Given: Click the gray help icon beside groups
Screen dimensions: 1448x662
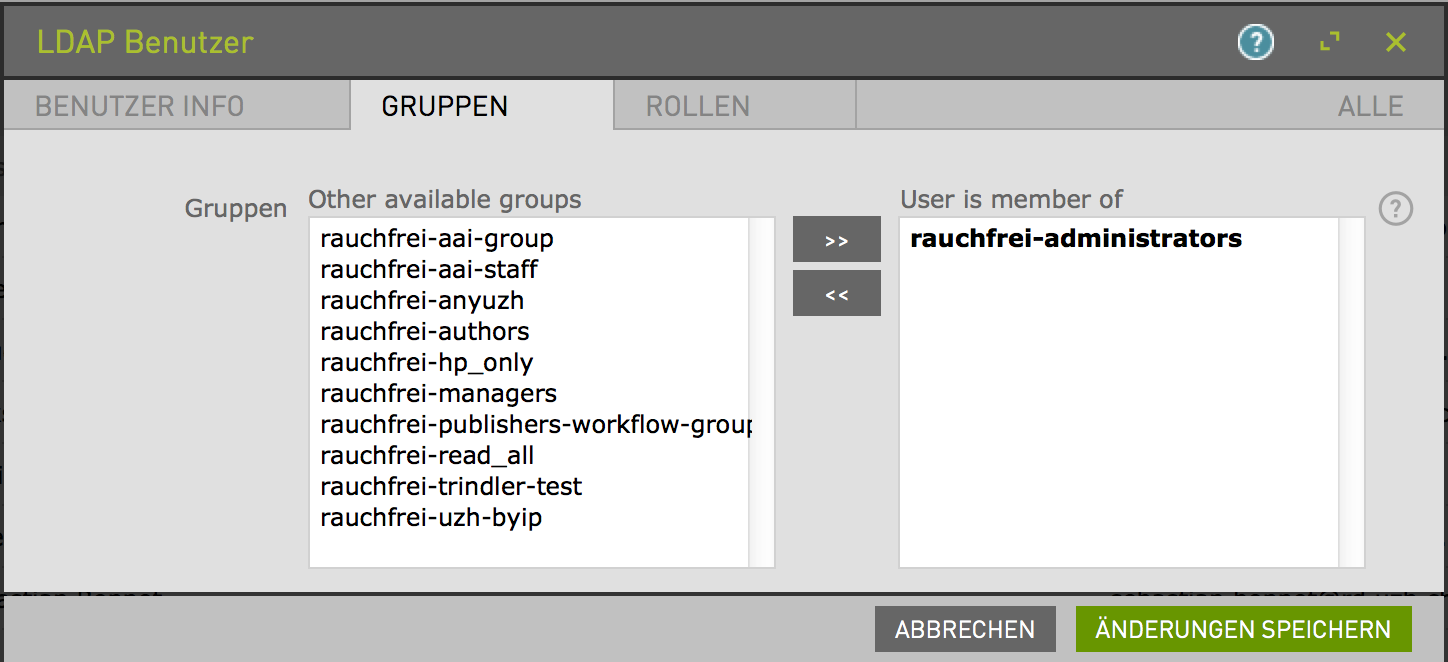Looking at the screenshot, I should pyautogui.click(x=1395, y=209).
